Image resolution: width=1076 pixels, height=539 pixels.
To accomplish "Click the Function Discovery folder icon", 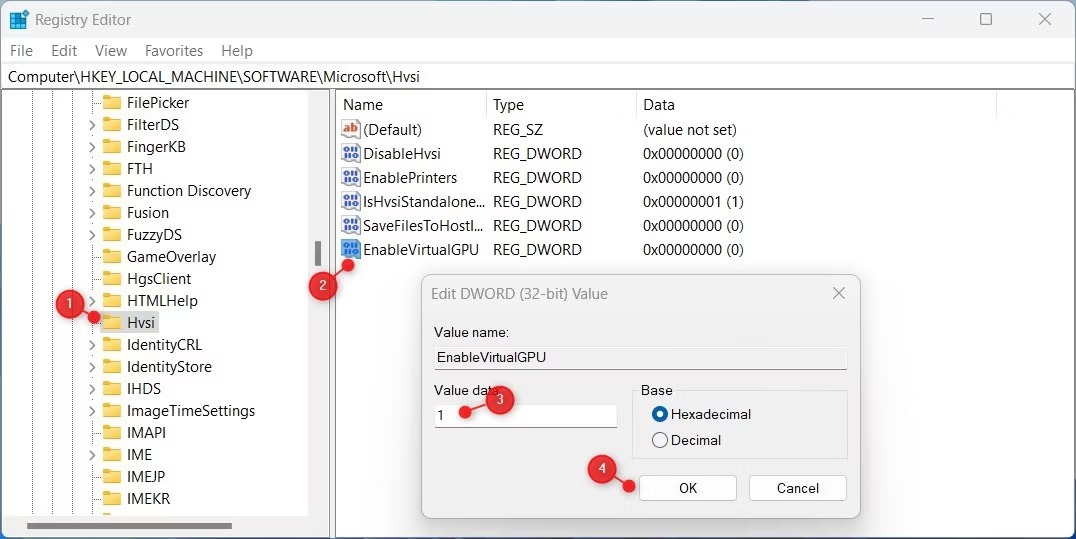I will tap(112, 190).
